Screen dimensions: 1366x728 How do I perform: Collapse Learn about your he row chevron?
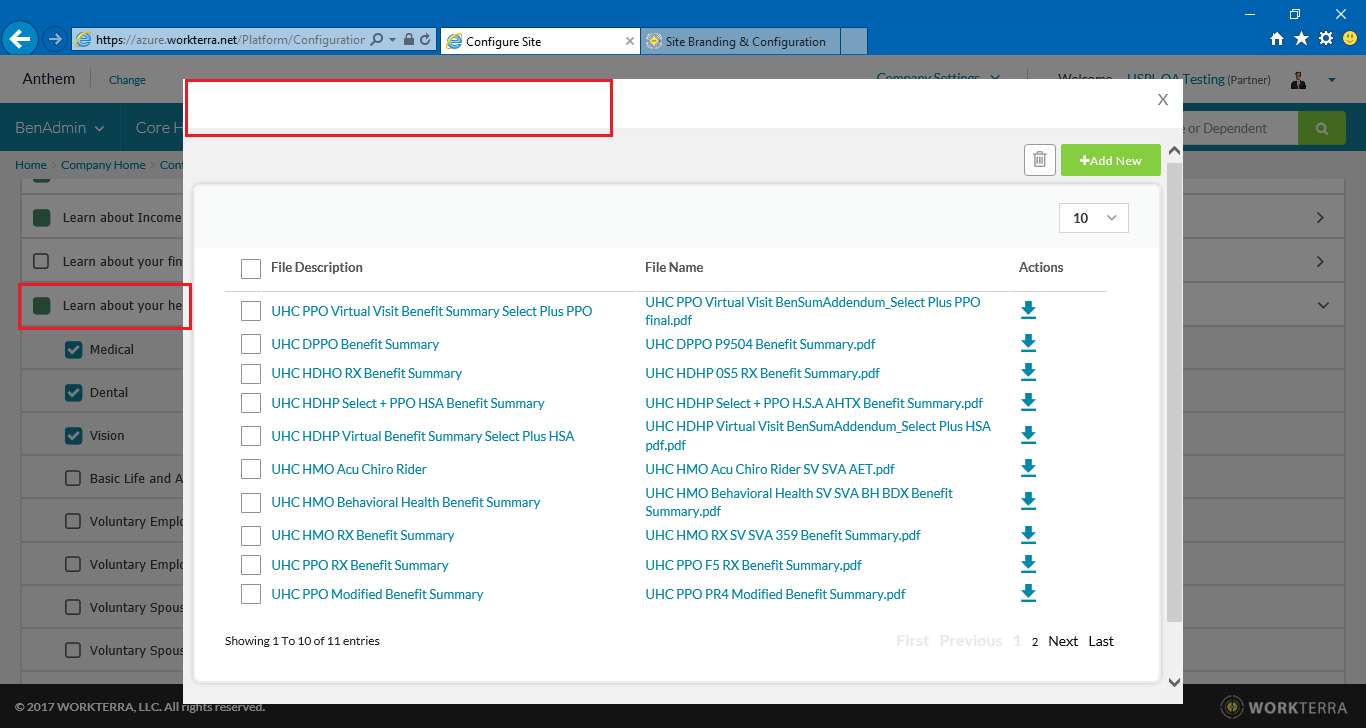tap(1323, 305)
